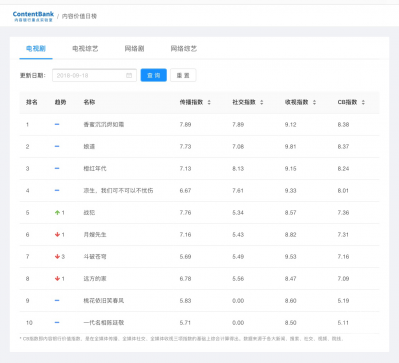Sort by CB指数 column arrows

coord(363,102)
